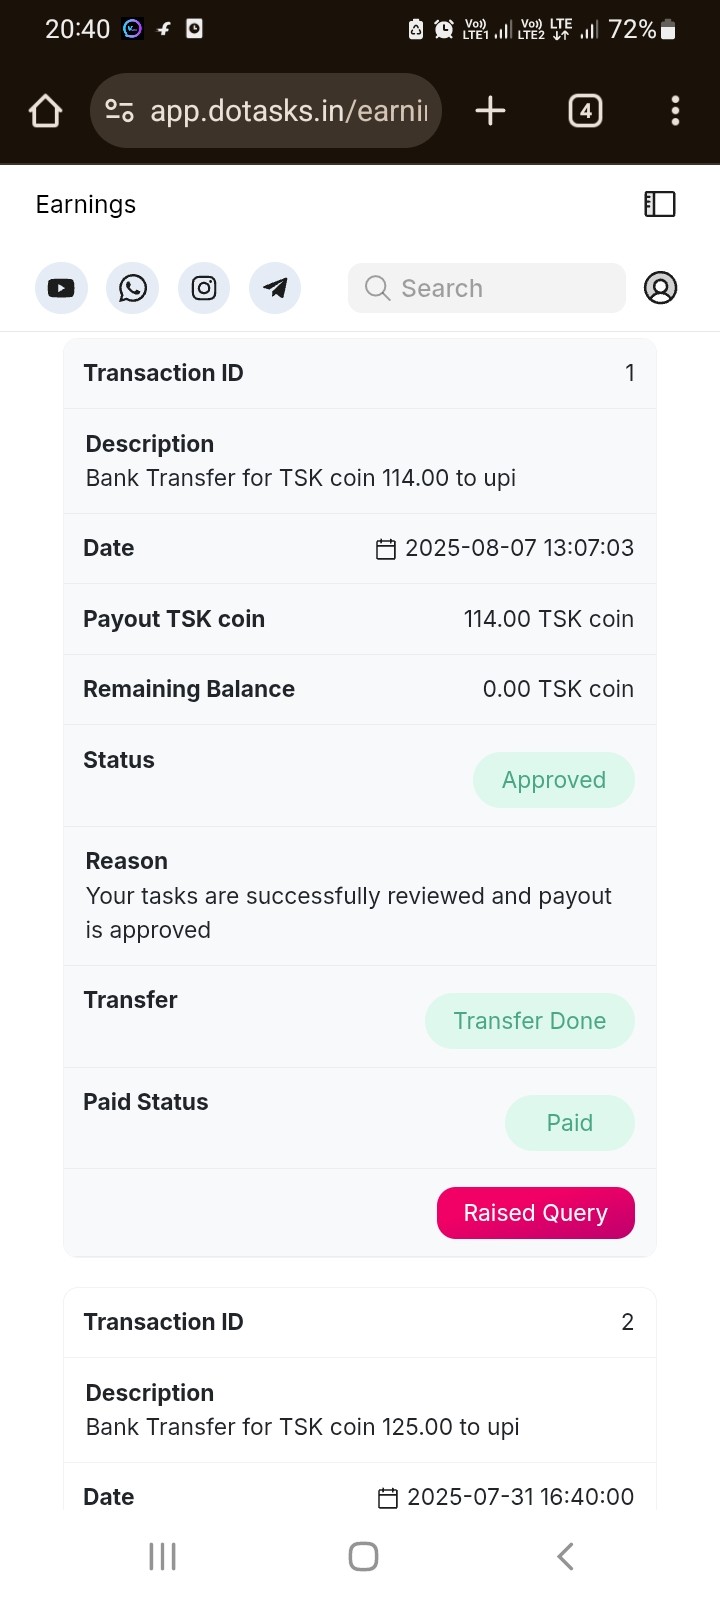Tap the browser address bar URL
This screenshot has width=720, height=1600.
[x=288, y=111]
